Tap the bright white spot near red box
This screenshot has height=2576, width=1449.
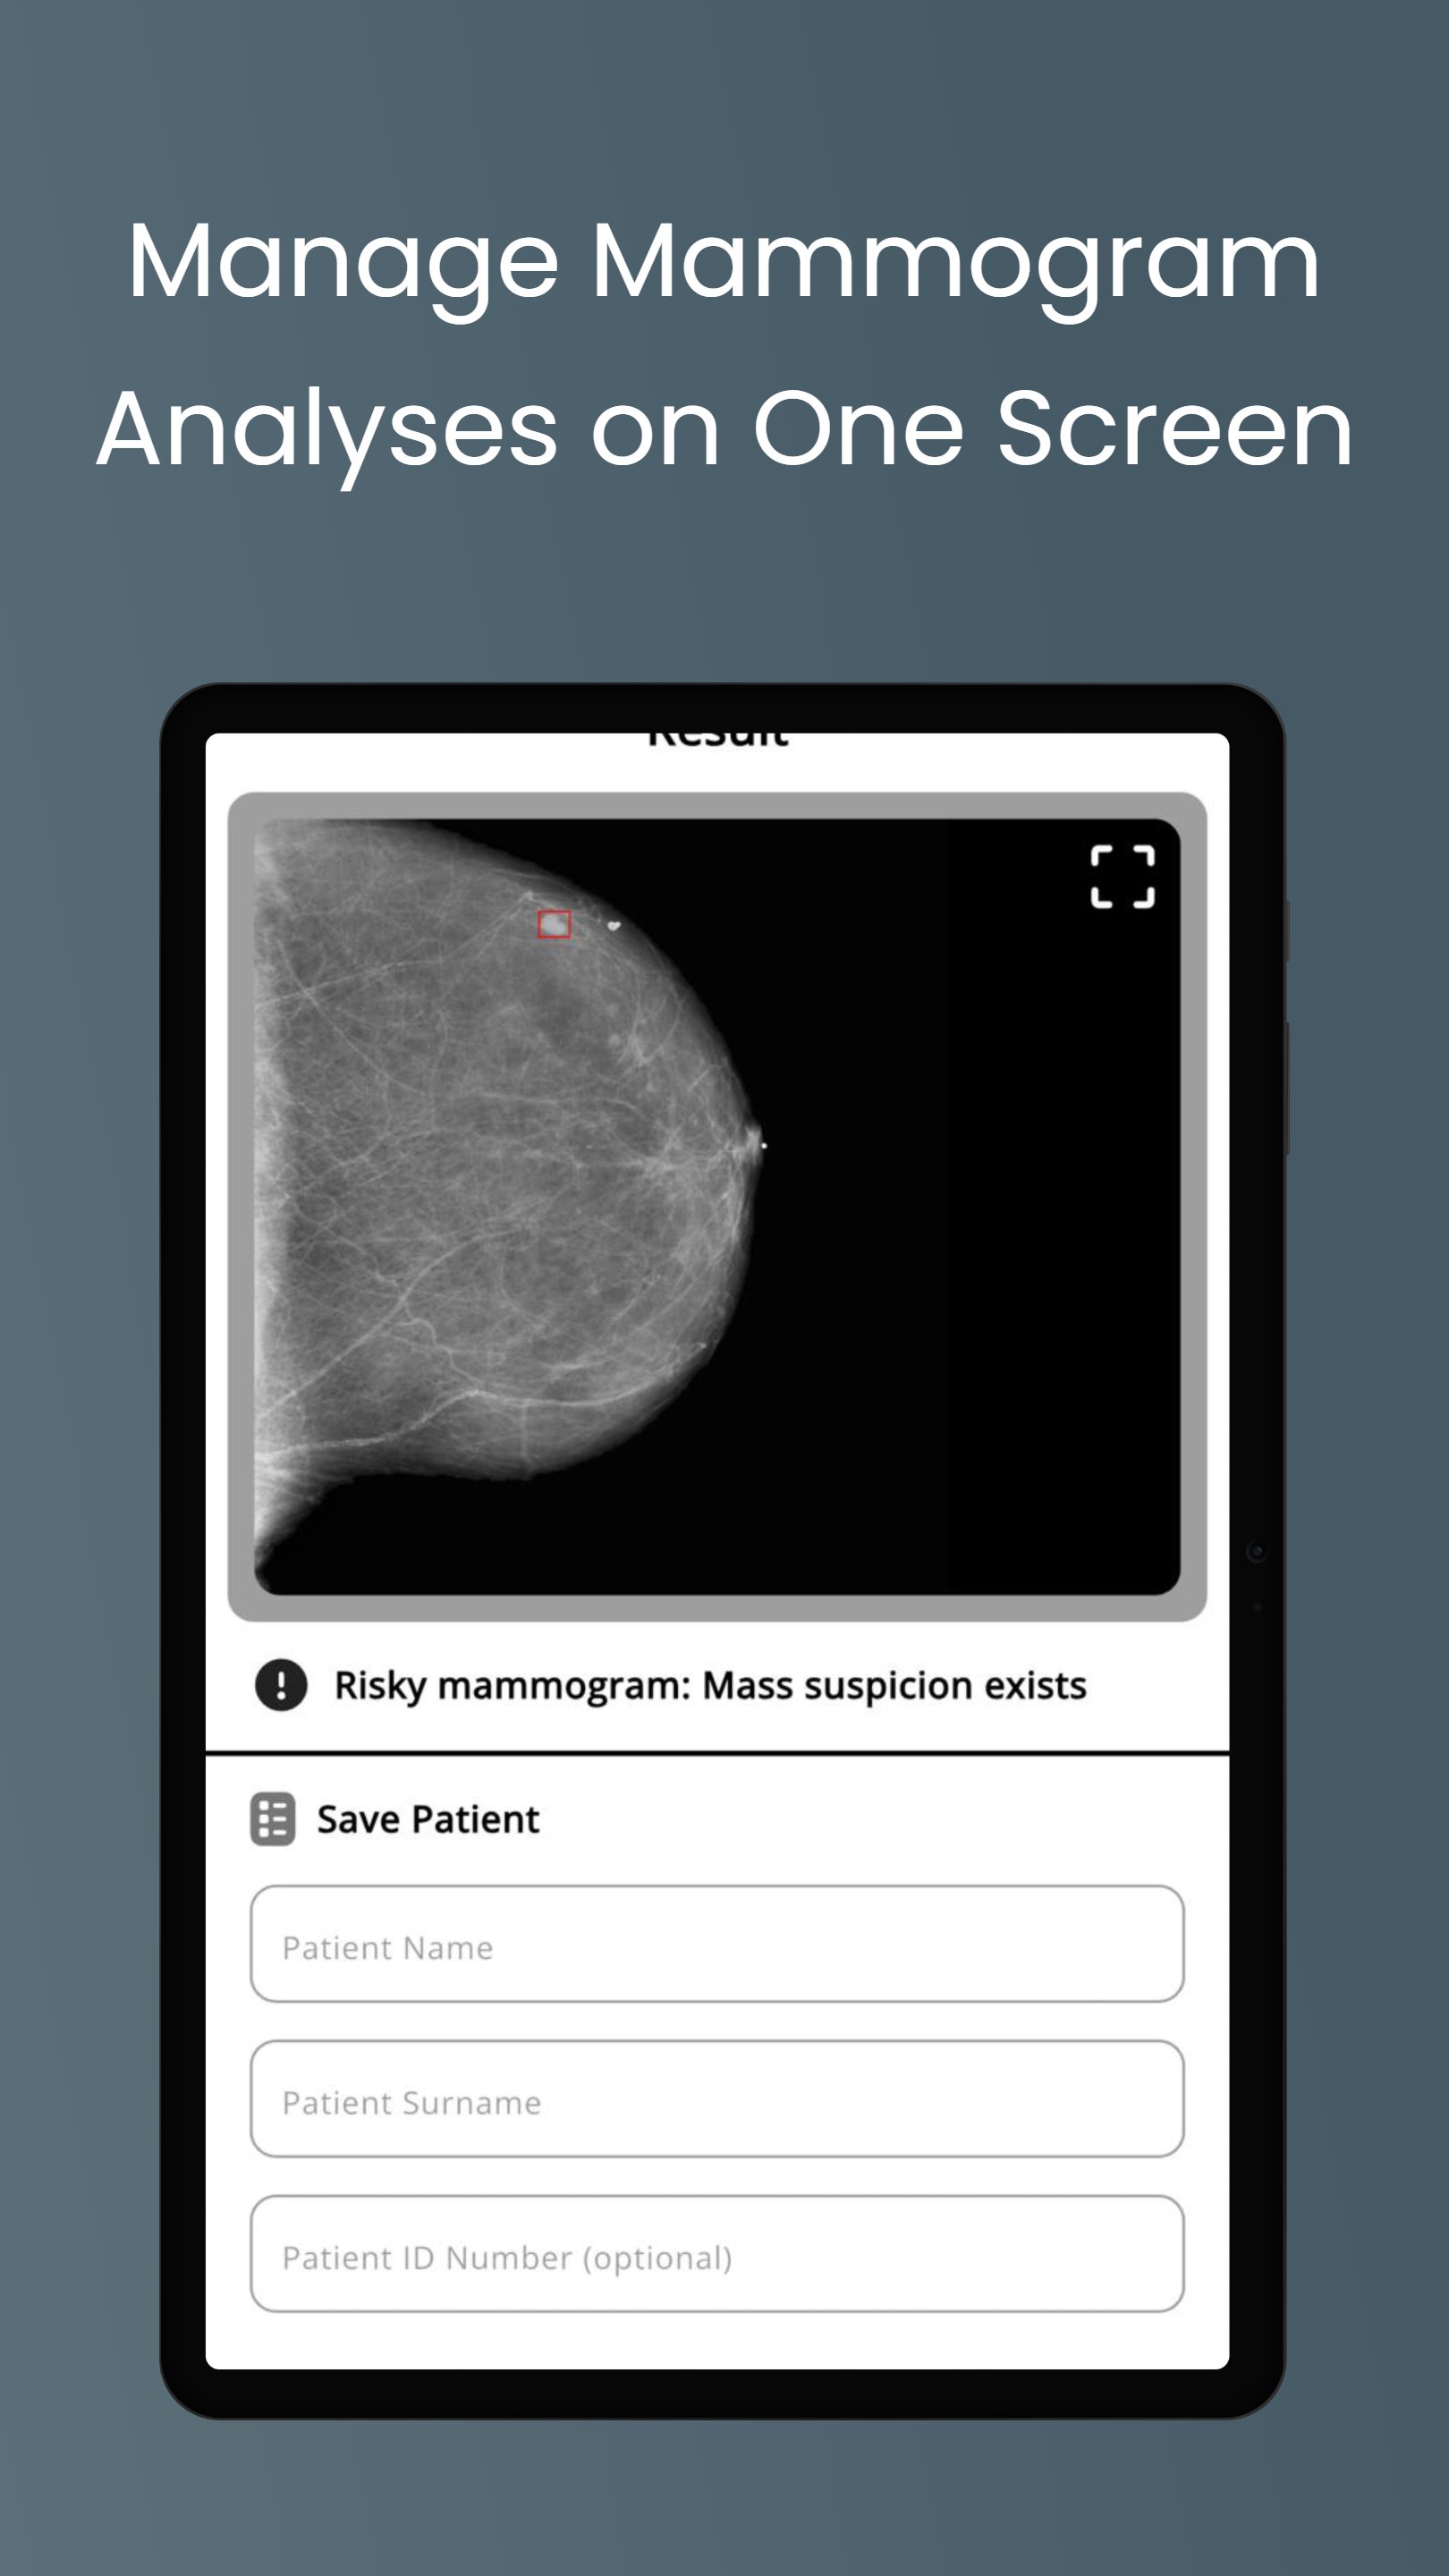click(613, 926)
